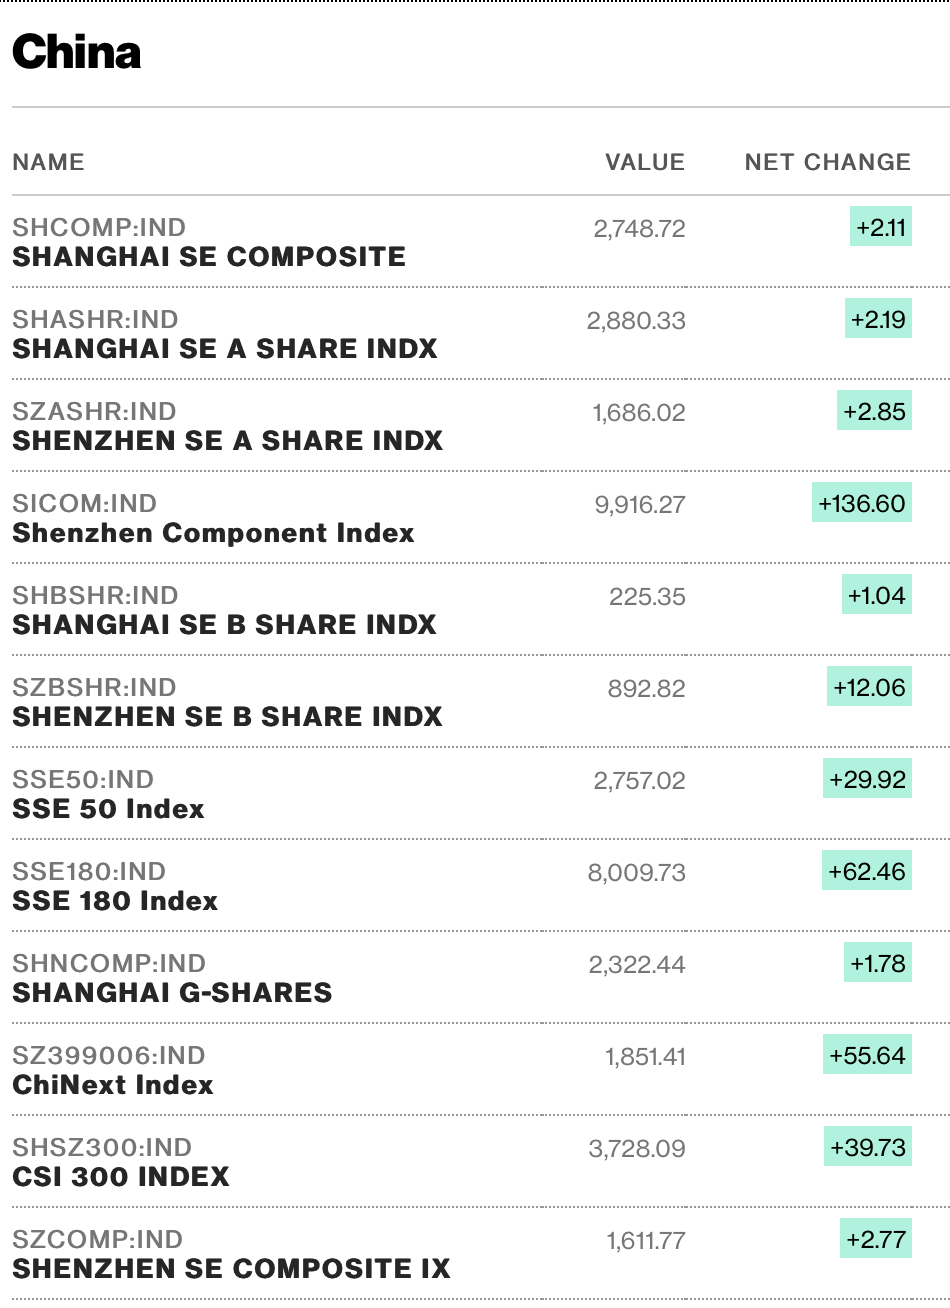950x1308 pixels.
Task: Click the SZCOMP:IND ticker symbol
Action: tap(98, 1239)
